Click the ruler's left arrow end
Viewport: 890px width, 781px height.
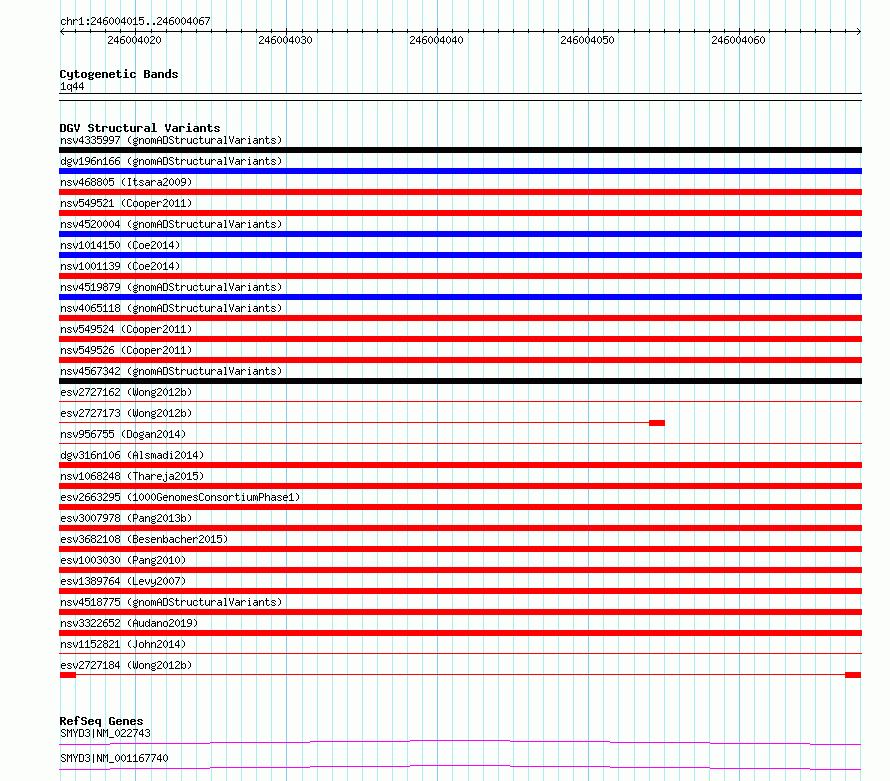pyautogui.click(x=62, y=32)
